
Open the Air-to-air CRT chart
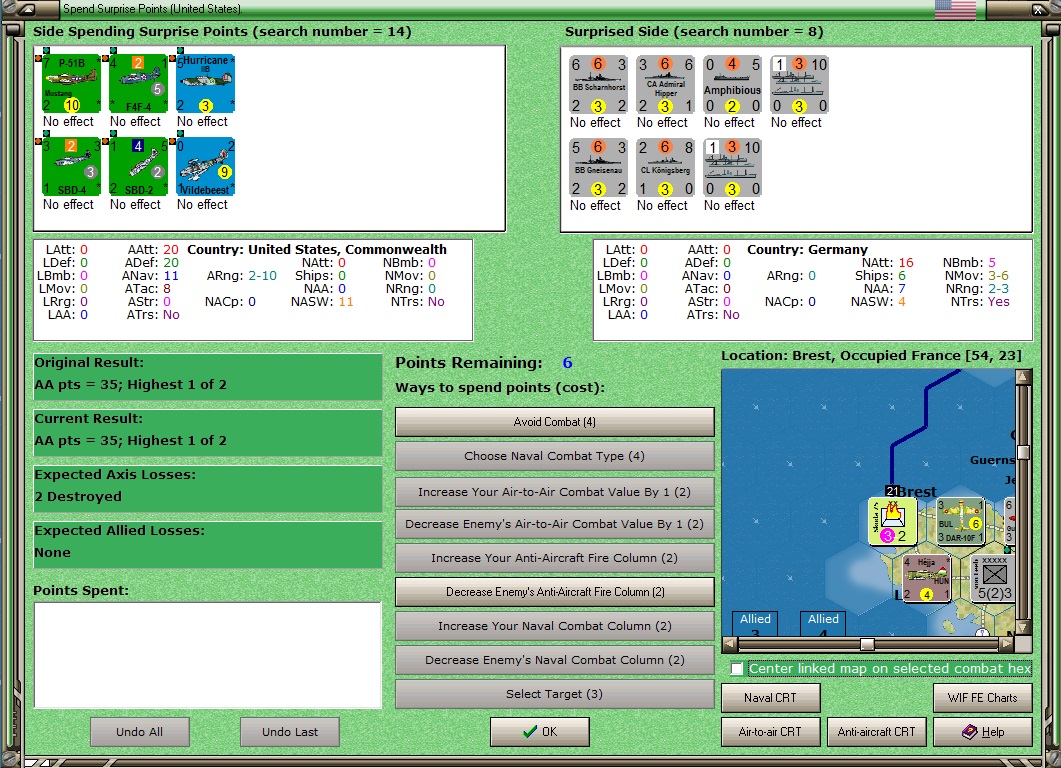point(771,731)
